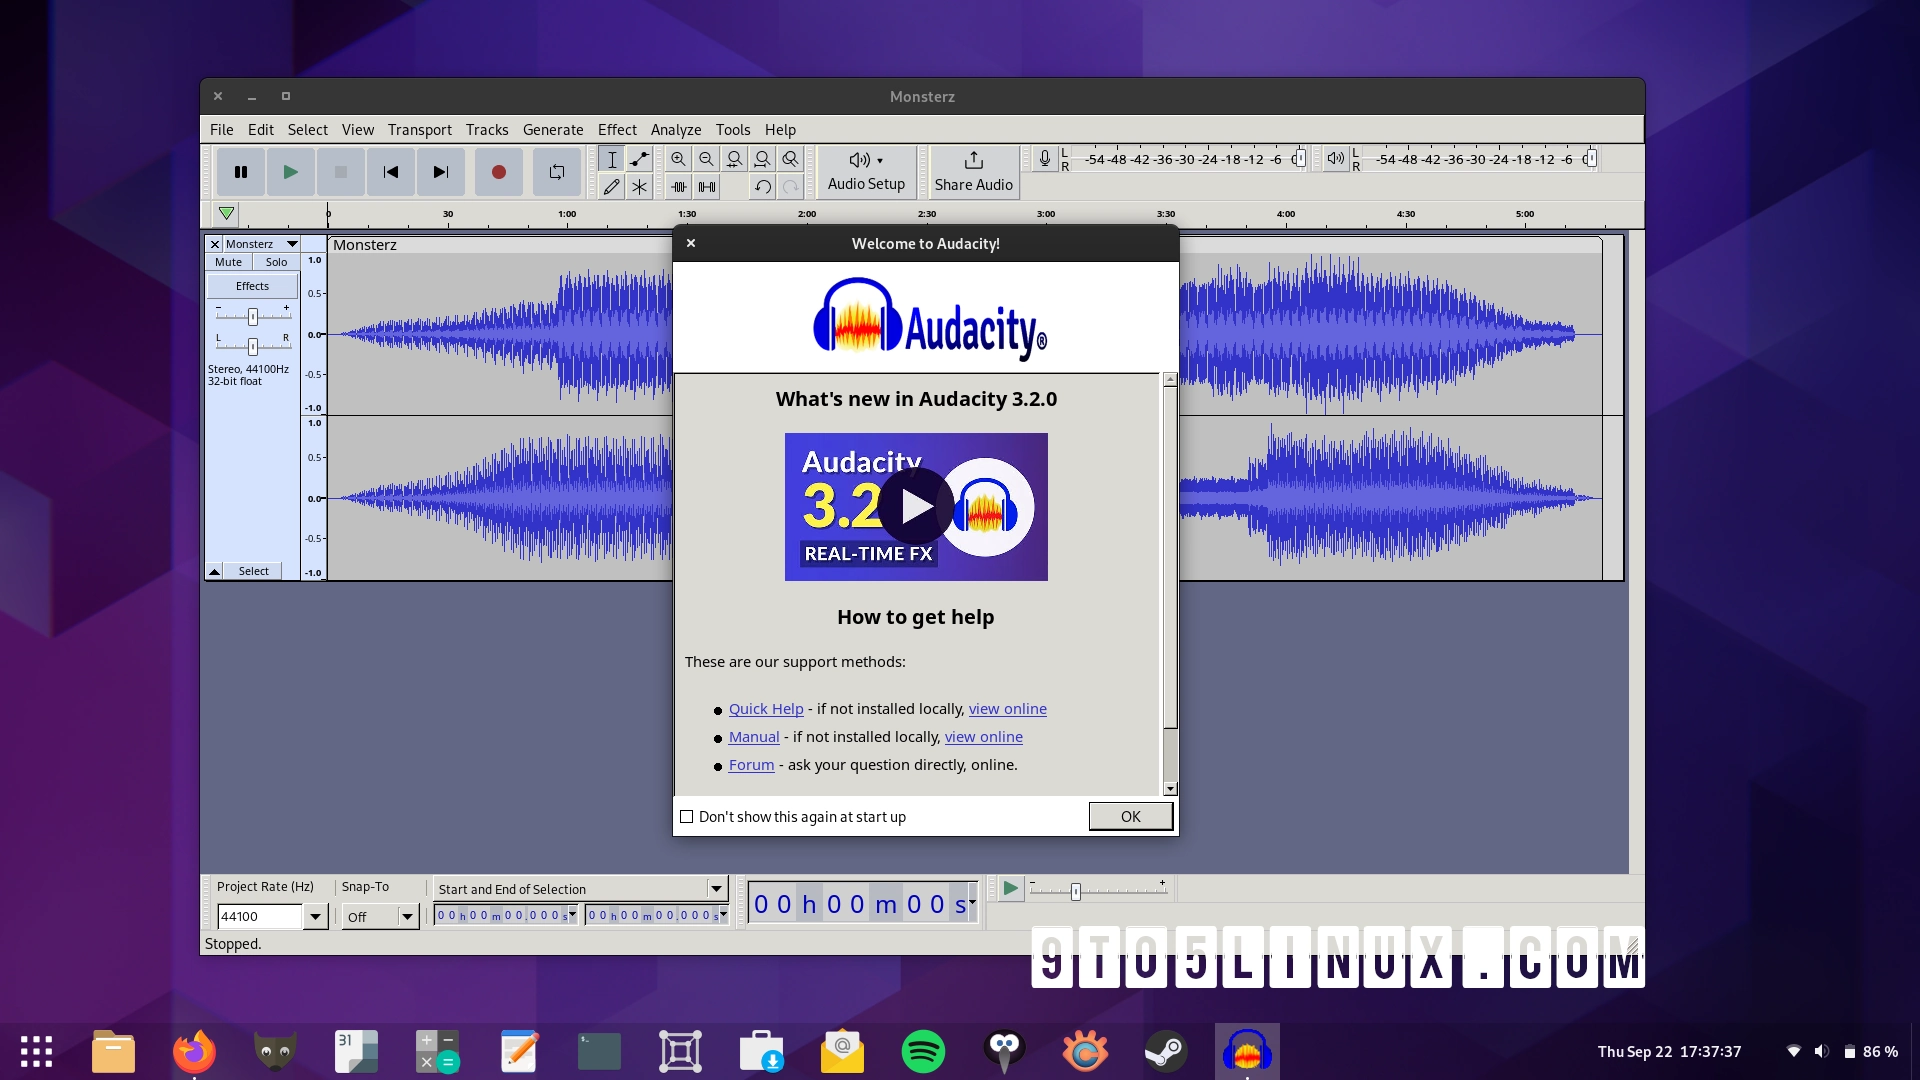Click the Trim Audio Outside Selection icon

coord(678,186)
